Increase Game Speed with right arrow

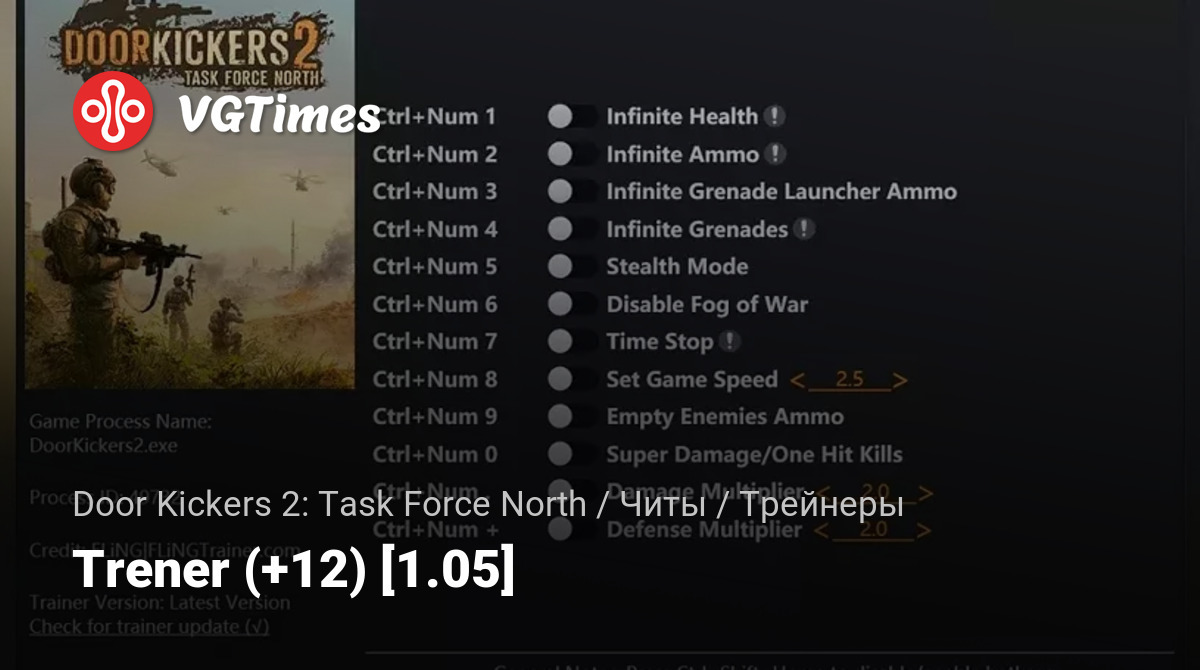(900, 380)
